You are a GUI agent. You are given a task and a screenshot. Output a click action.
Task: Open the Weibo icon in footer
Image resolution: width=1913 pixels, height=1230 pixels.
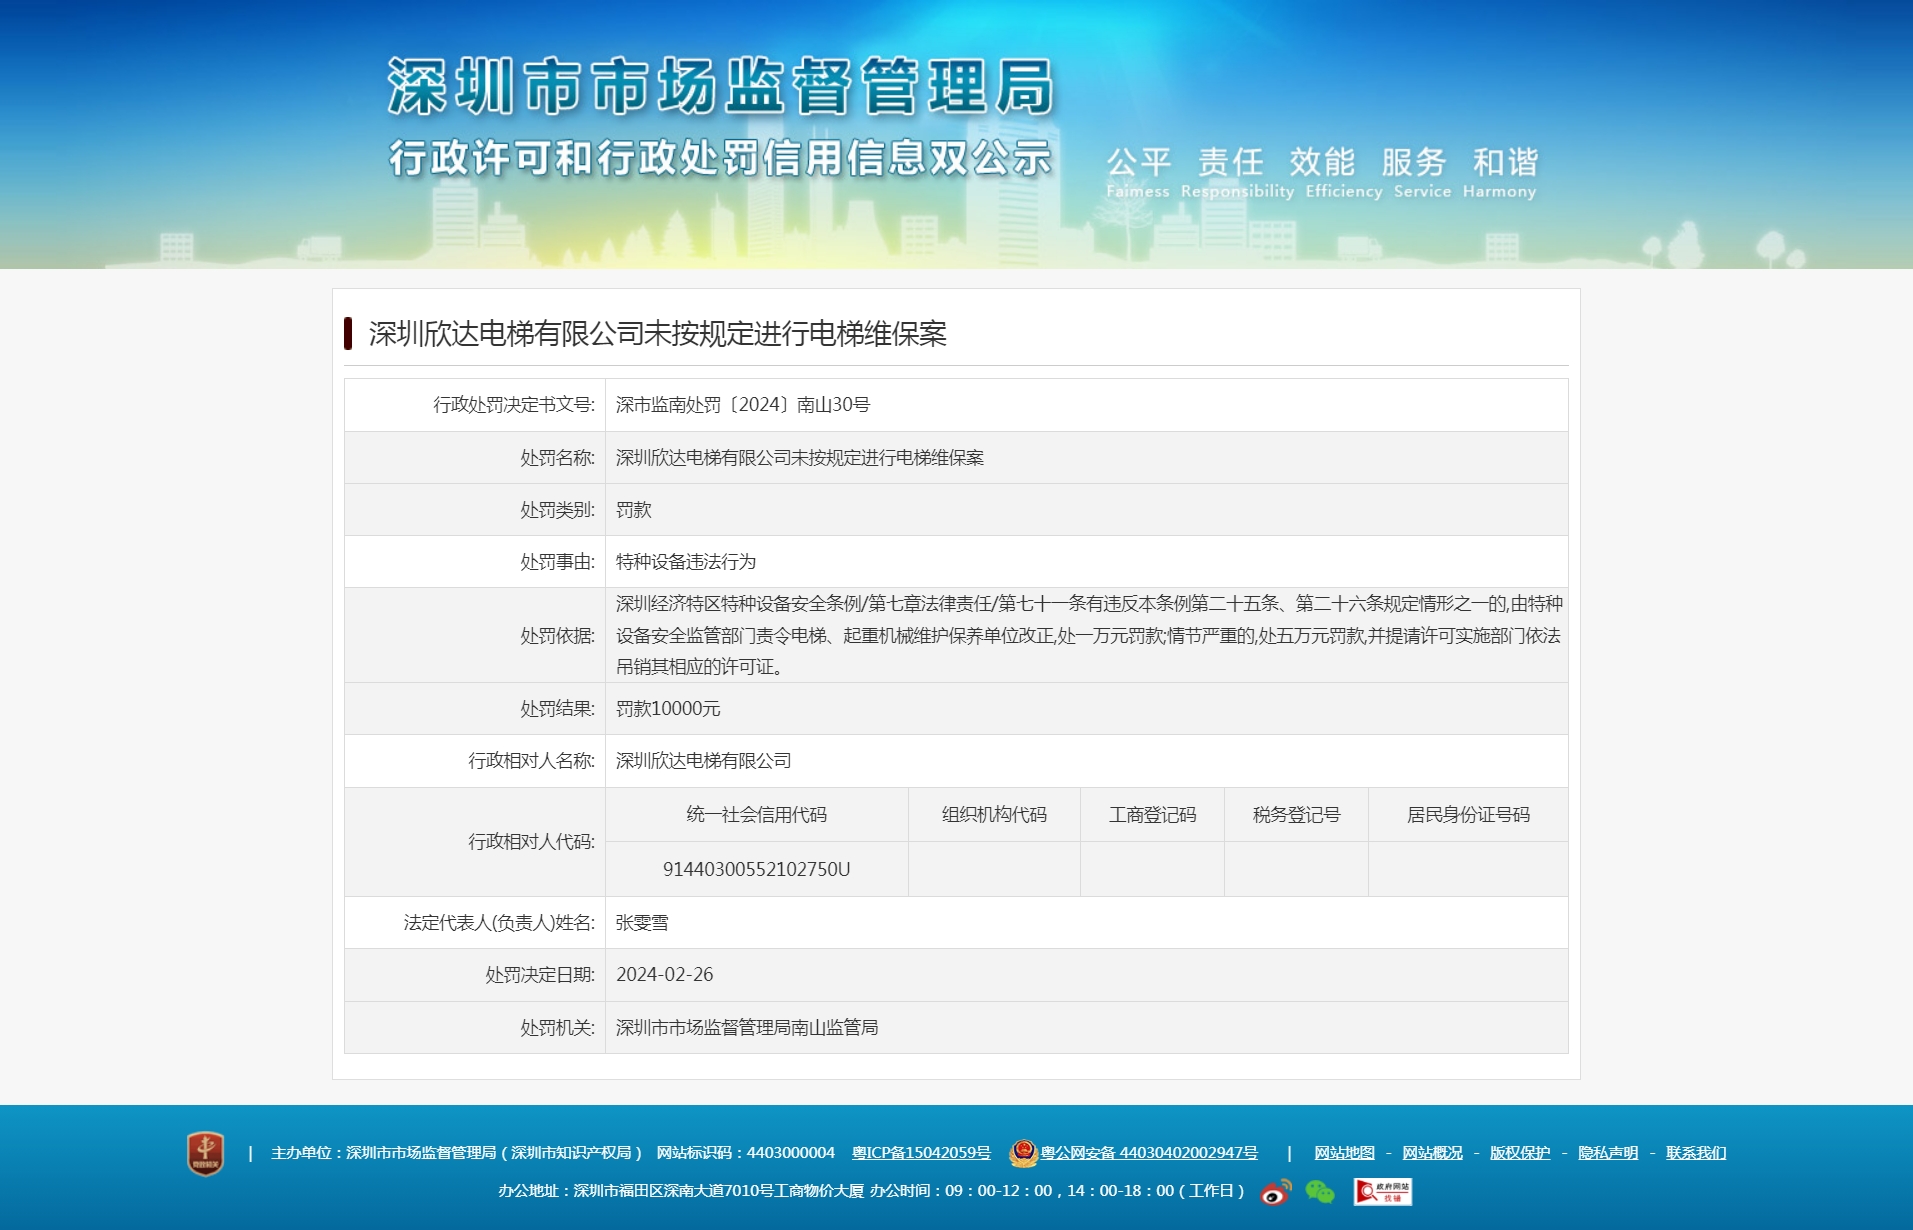1275,1192
